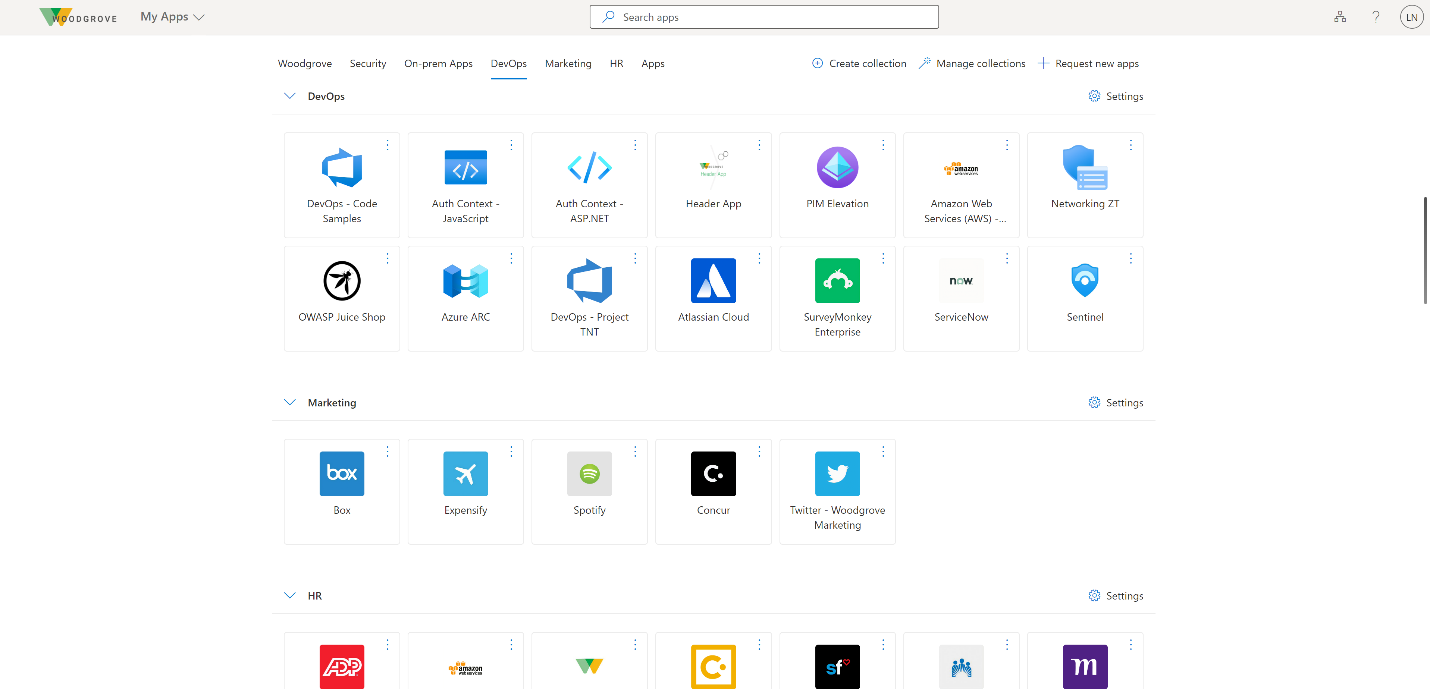Launch the Box app

pyautogui.click(x=342, y=491)
